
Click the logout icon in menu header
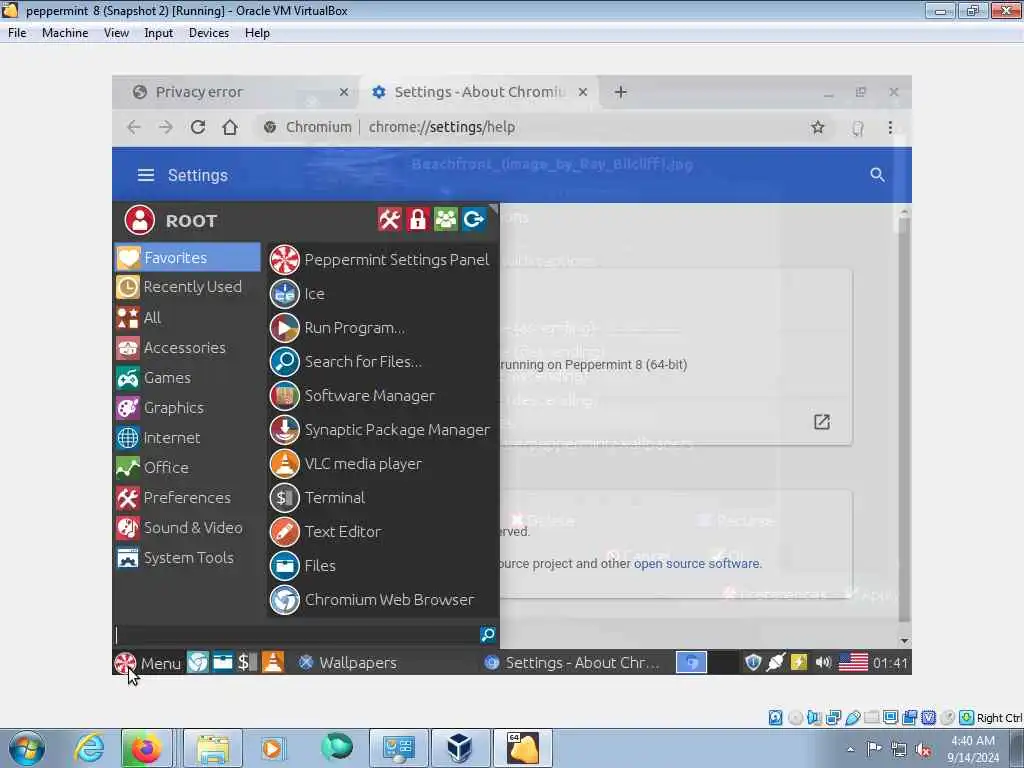pos(473,219)
